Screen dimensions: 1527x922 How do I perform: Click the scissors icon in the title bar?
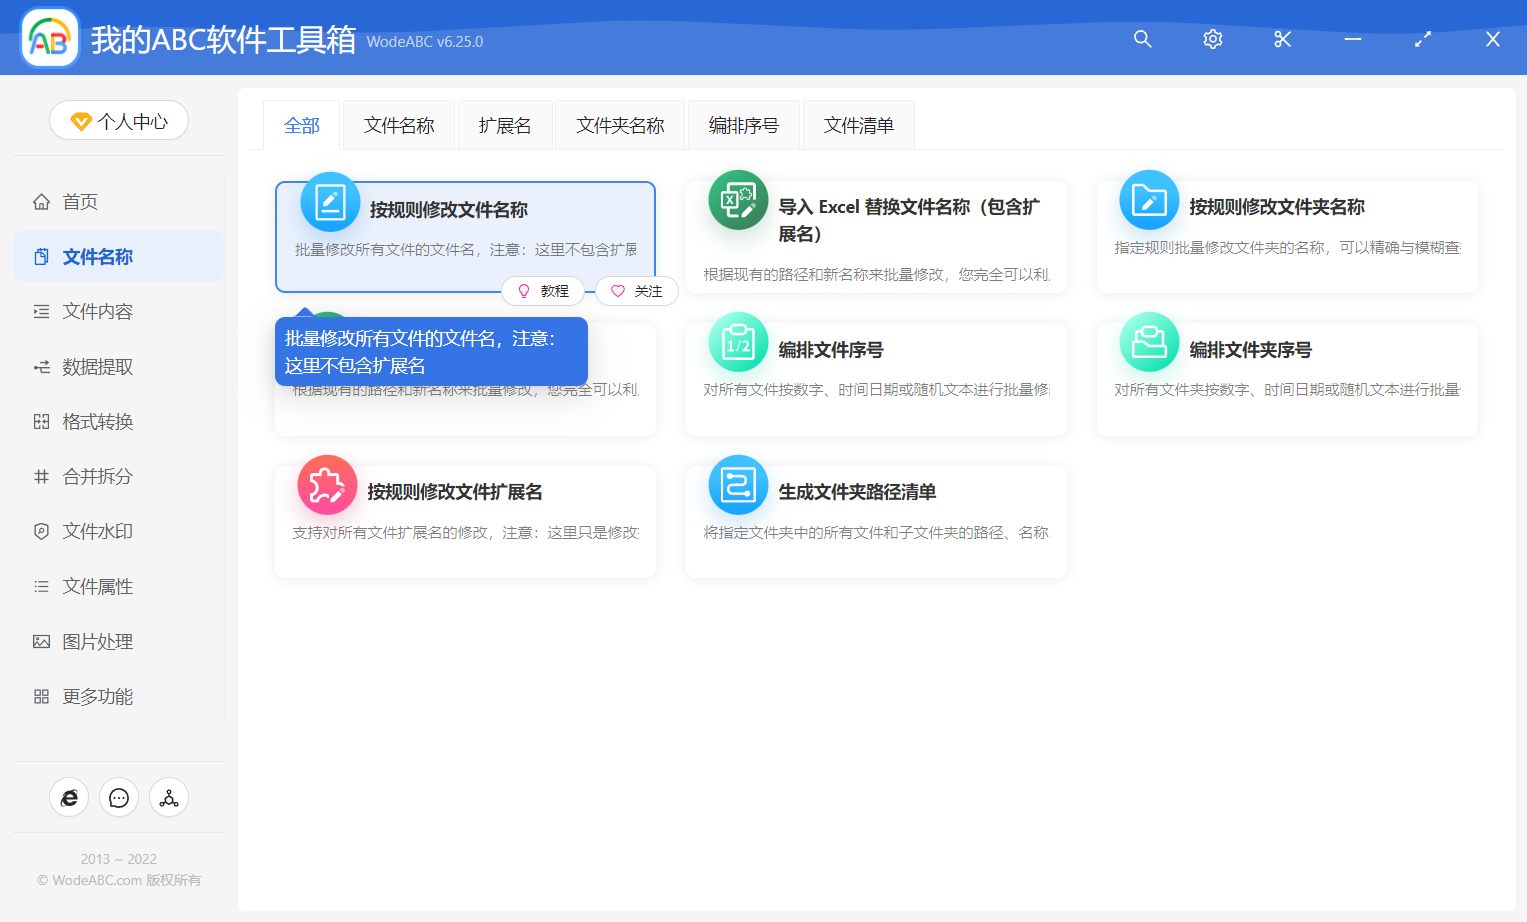[1282, 39]
